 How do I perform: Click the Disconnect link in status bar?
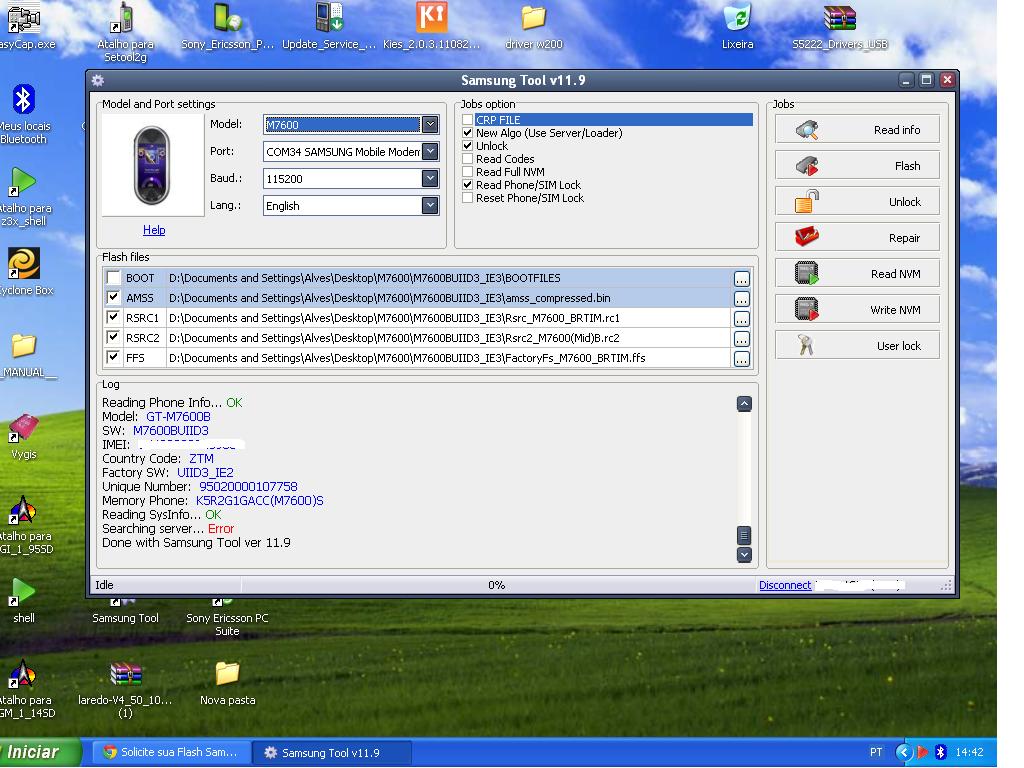tap(784, 586)
